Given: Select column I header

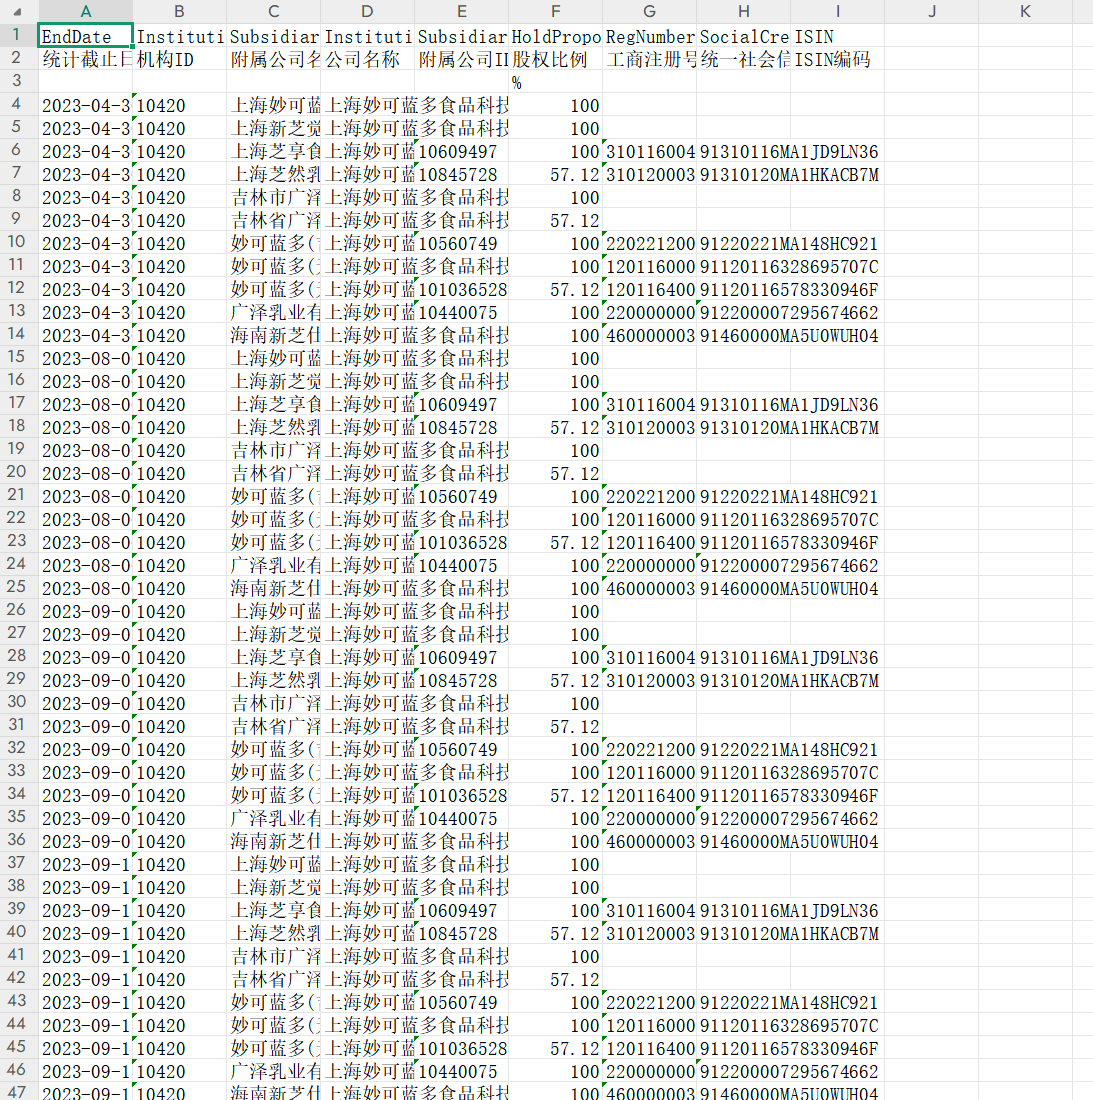Looking at the screenshot, I should (x=838, y=11).
